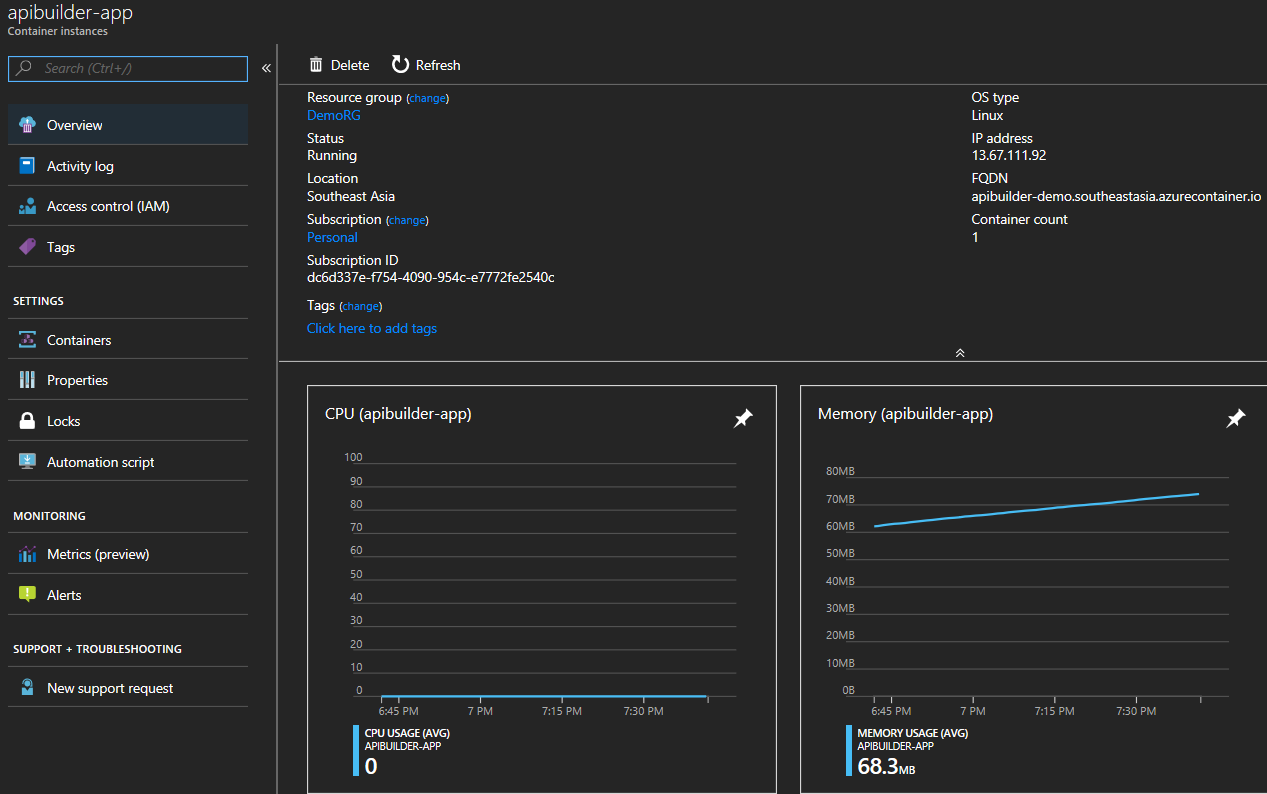1267x794 pixels.
Task: Click the Running status value
Action: 332,155
